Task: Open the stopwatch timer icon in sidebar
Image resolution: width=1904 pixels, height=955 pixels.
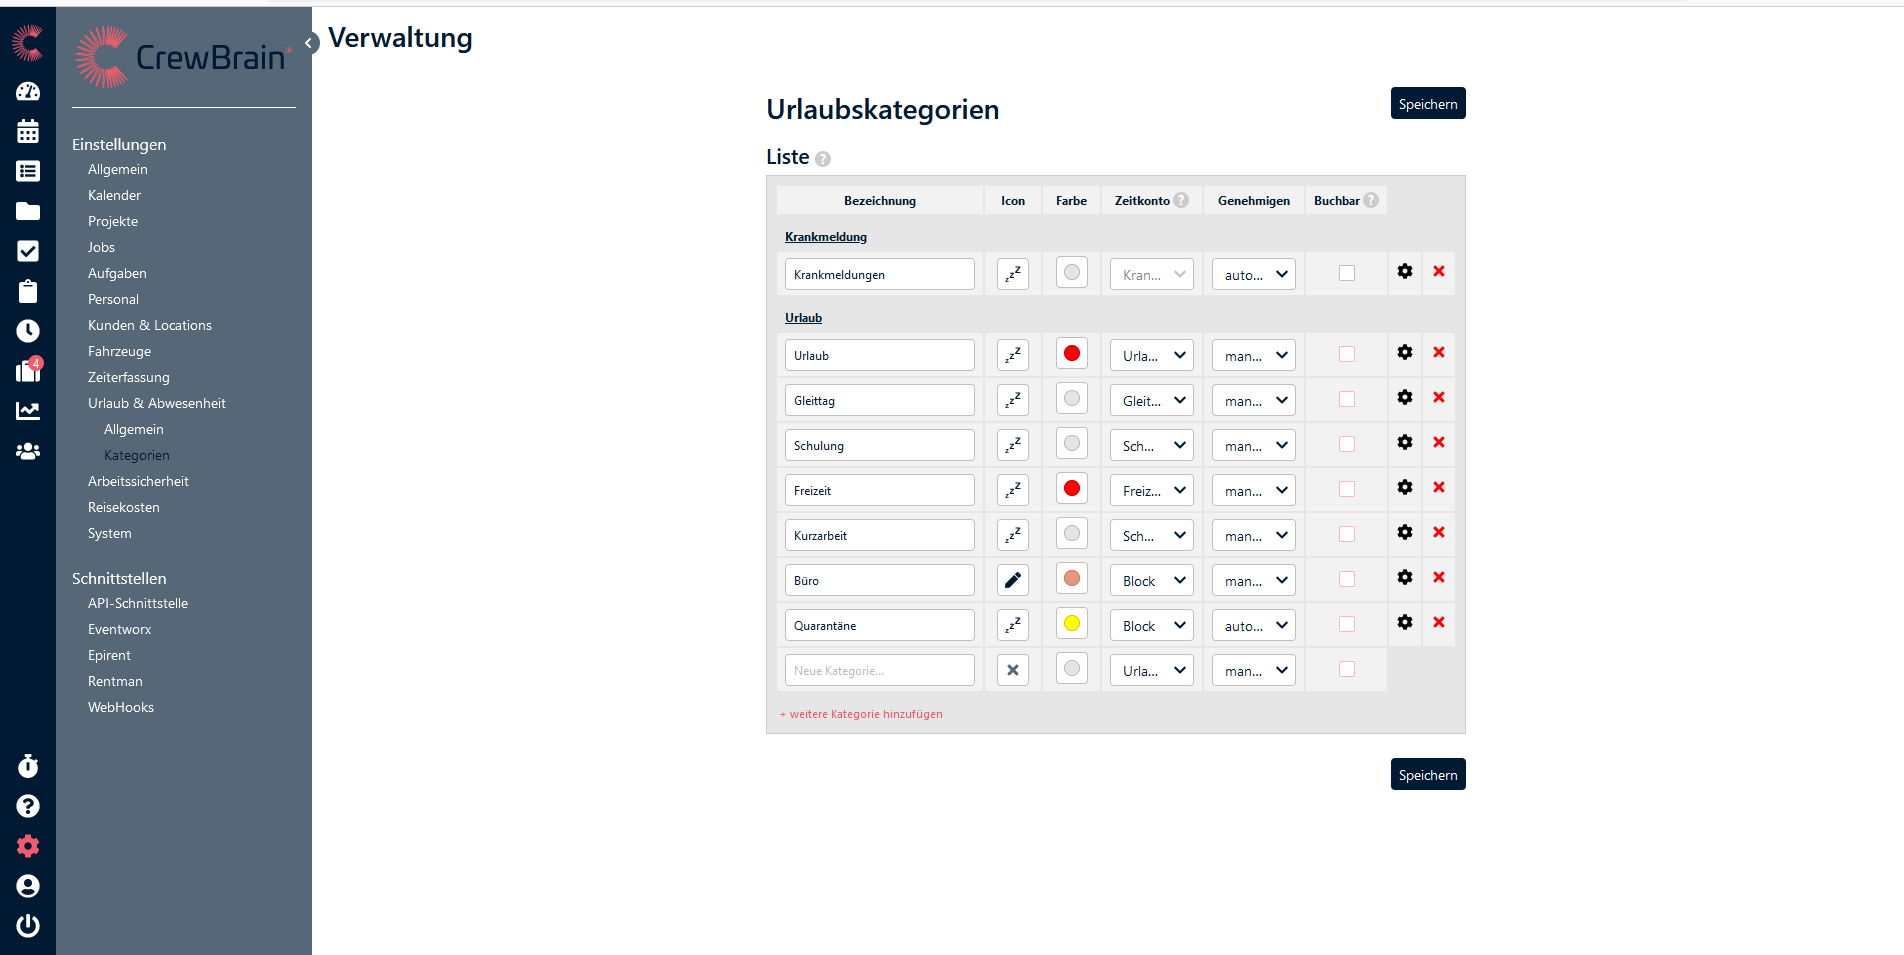Action: click(x=28, y=766)
